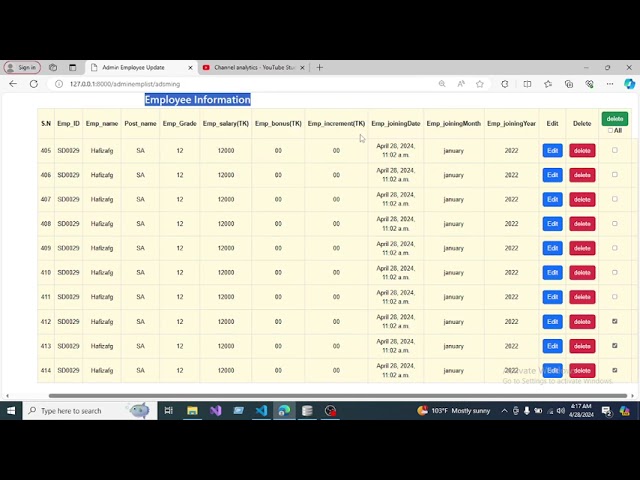The height and width of the screenshot is (480, 640).
Task: Show hidden system tray icons
Action: coord(504,411)
